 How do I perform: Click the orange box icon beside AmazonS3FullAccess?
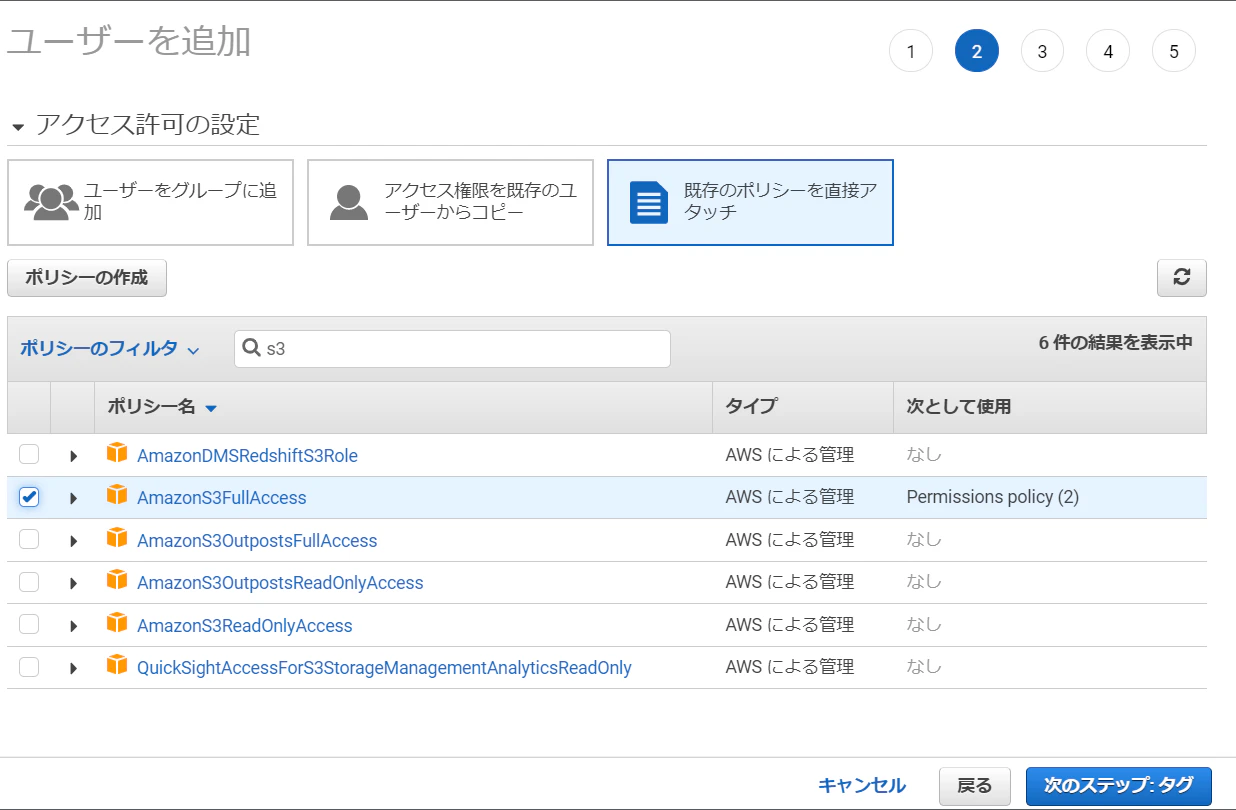(117, 495)
